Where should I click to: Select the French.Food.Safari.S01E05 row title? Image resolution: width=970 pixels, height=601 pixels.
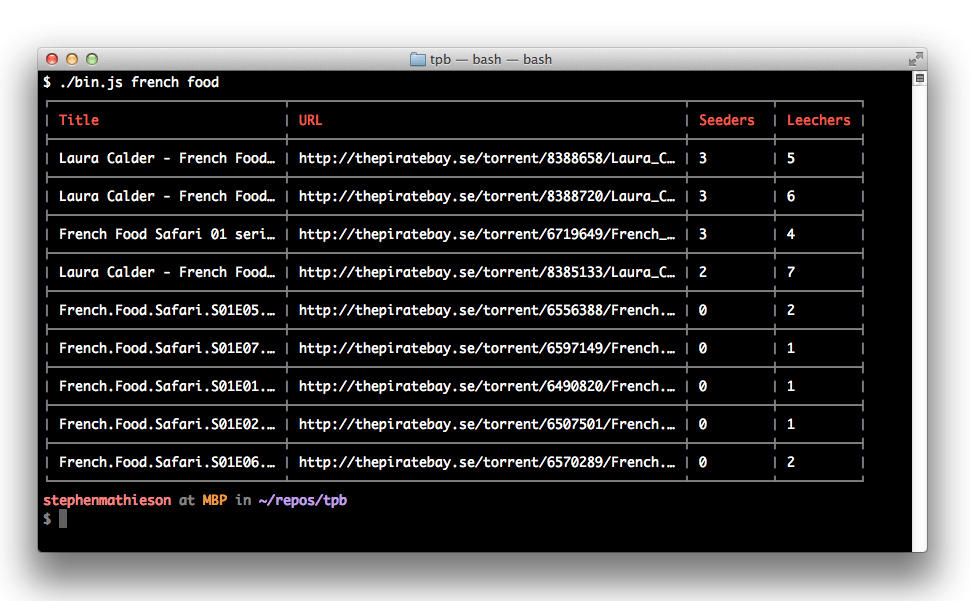[x=166, y=310]
